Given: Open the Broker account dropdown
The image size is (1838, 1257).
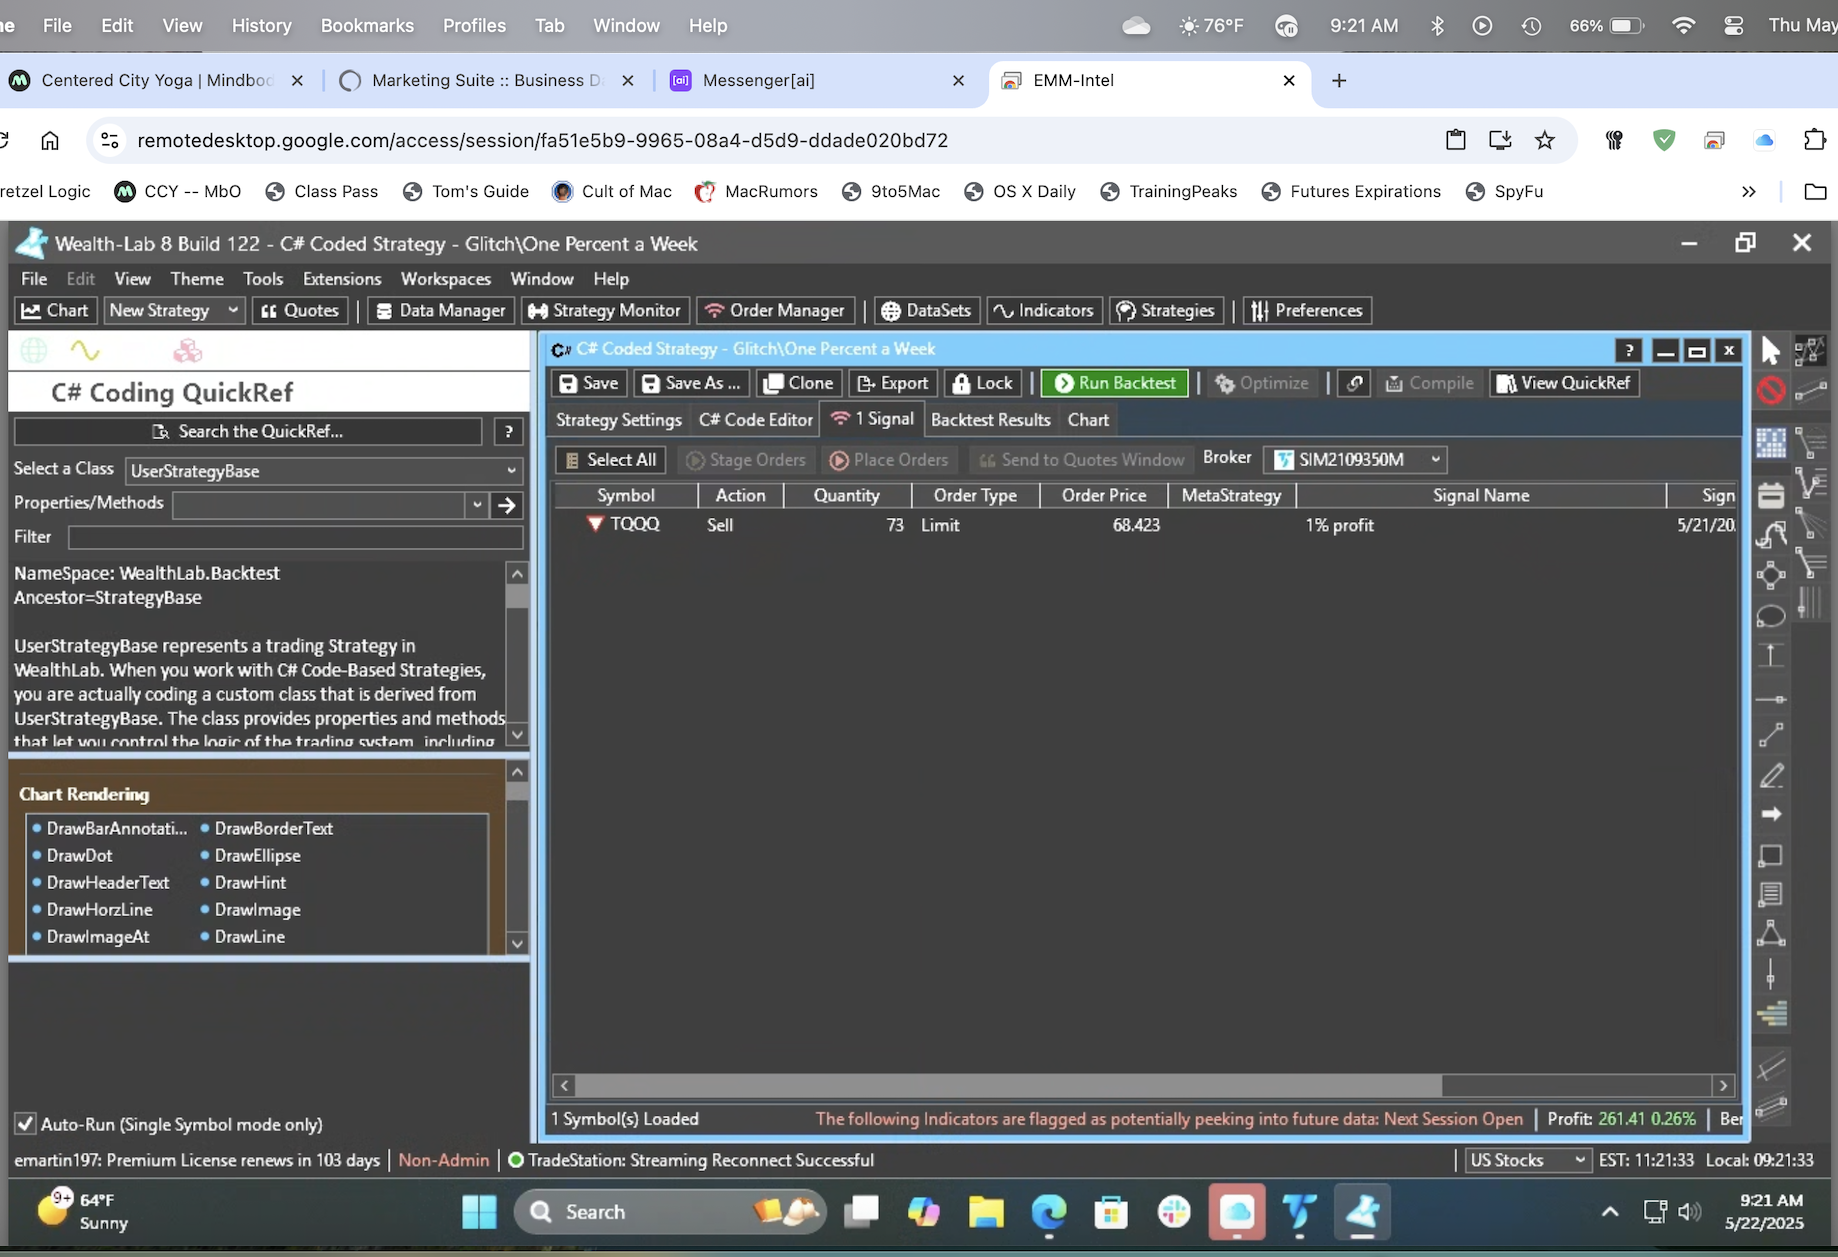Looking at the screenshot, I should pyautogui.click(x=1355, y=459).
